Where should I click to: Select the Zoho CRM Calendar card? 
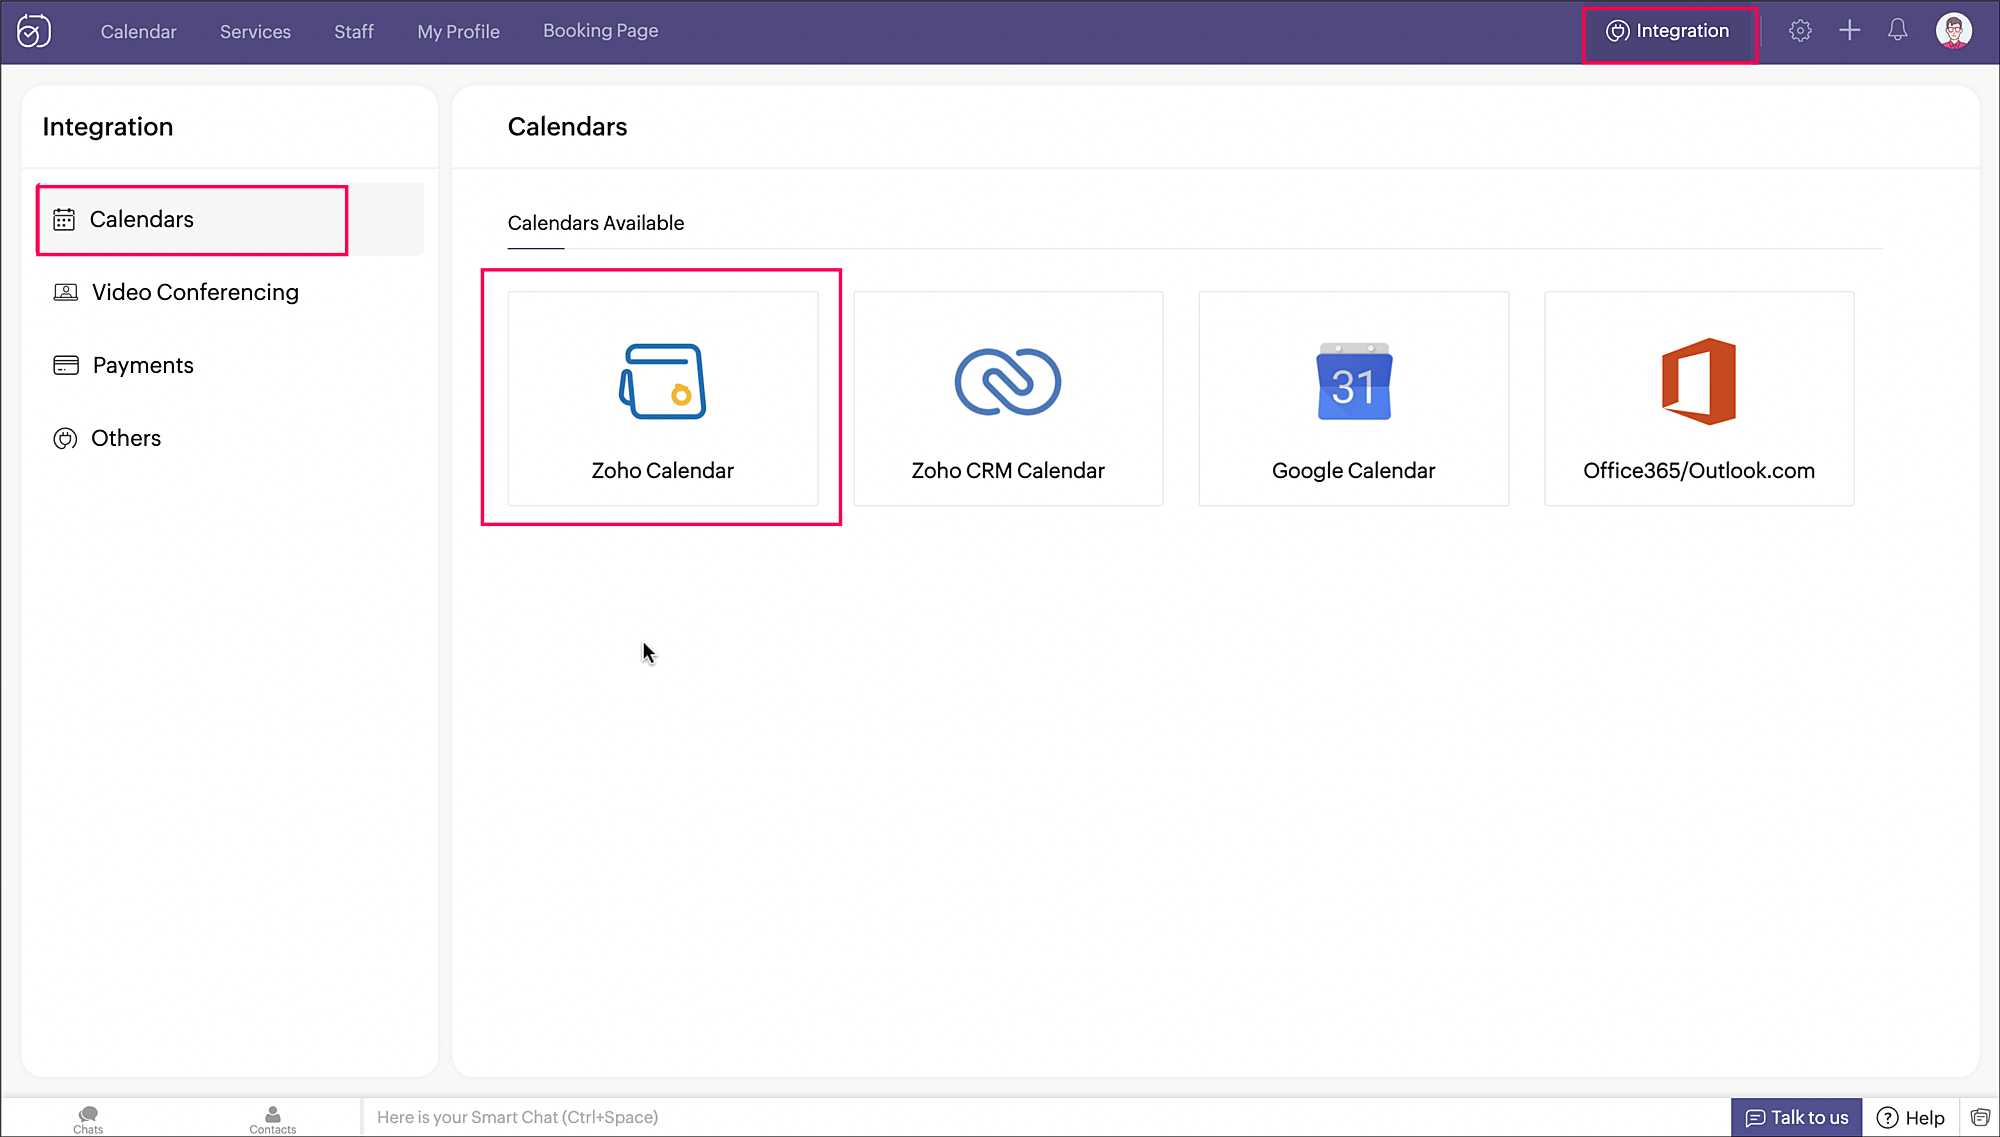(x=1008, y=398)
